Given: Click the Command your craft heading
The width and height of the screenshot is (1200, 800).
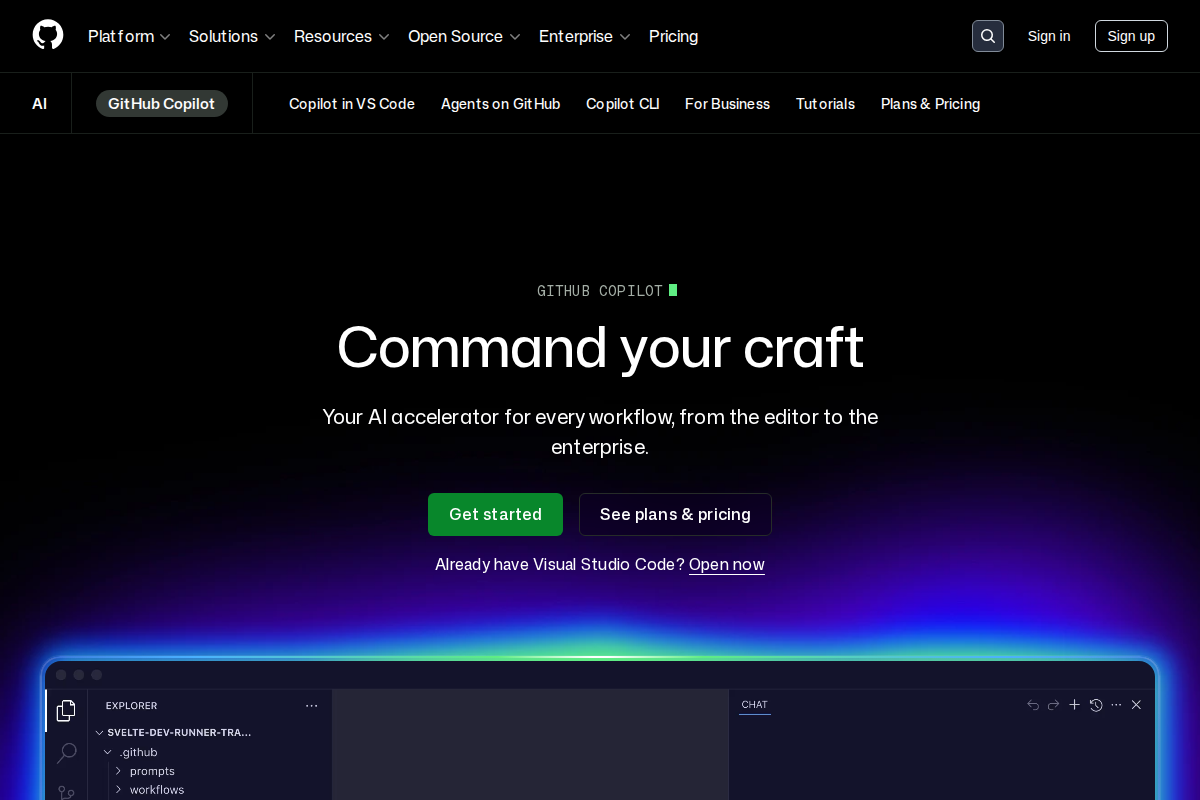Looking at the screenshot, I should 600,347.
